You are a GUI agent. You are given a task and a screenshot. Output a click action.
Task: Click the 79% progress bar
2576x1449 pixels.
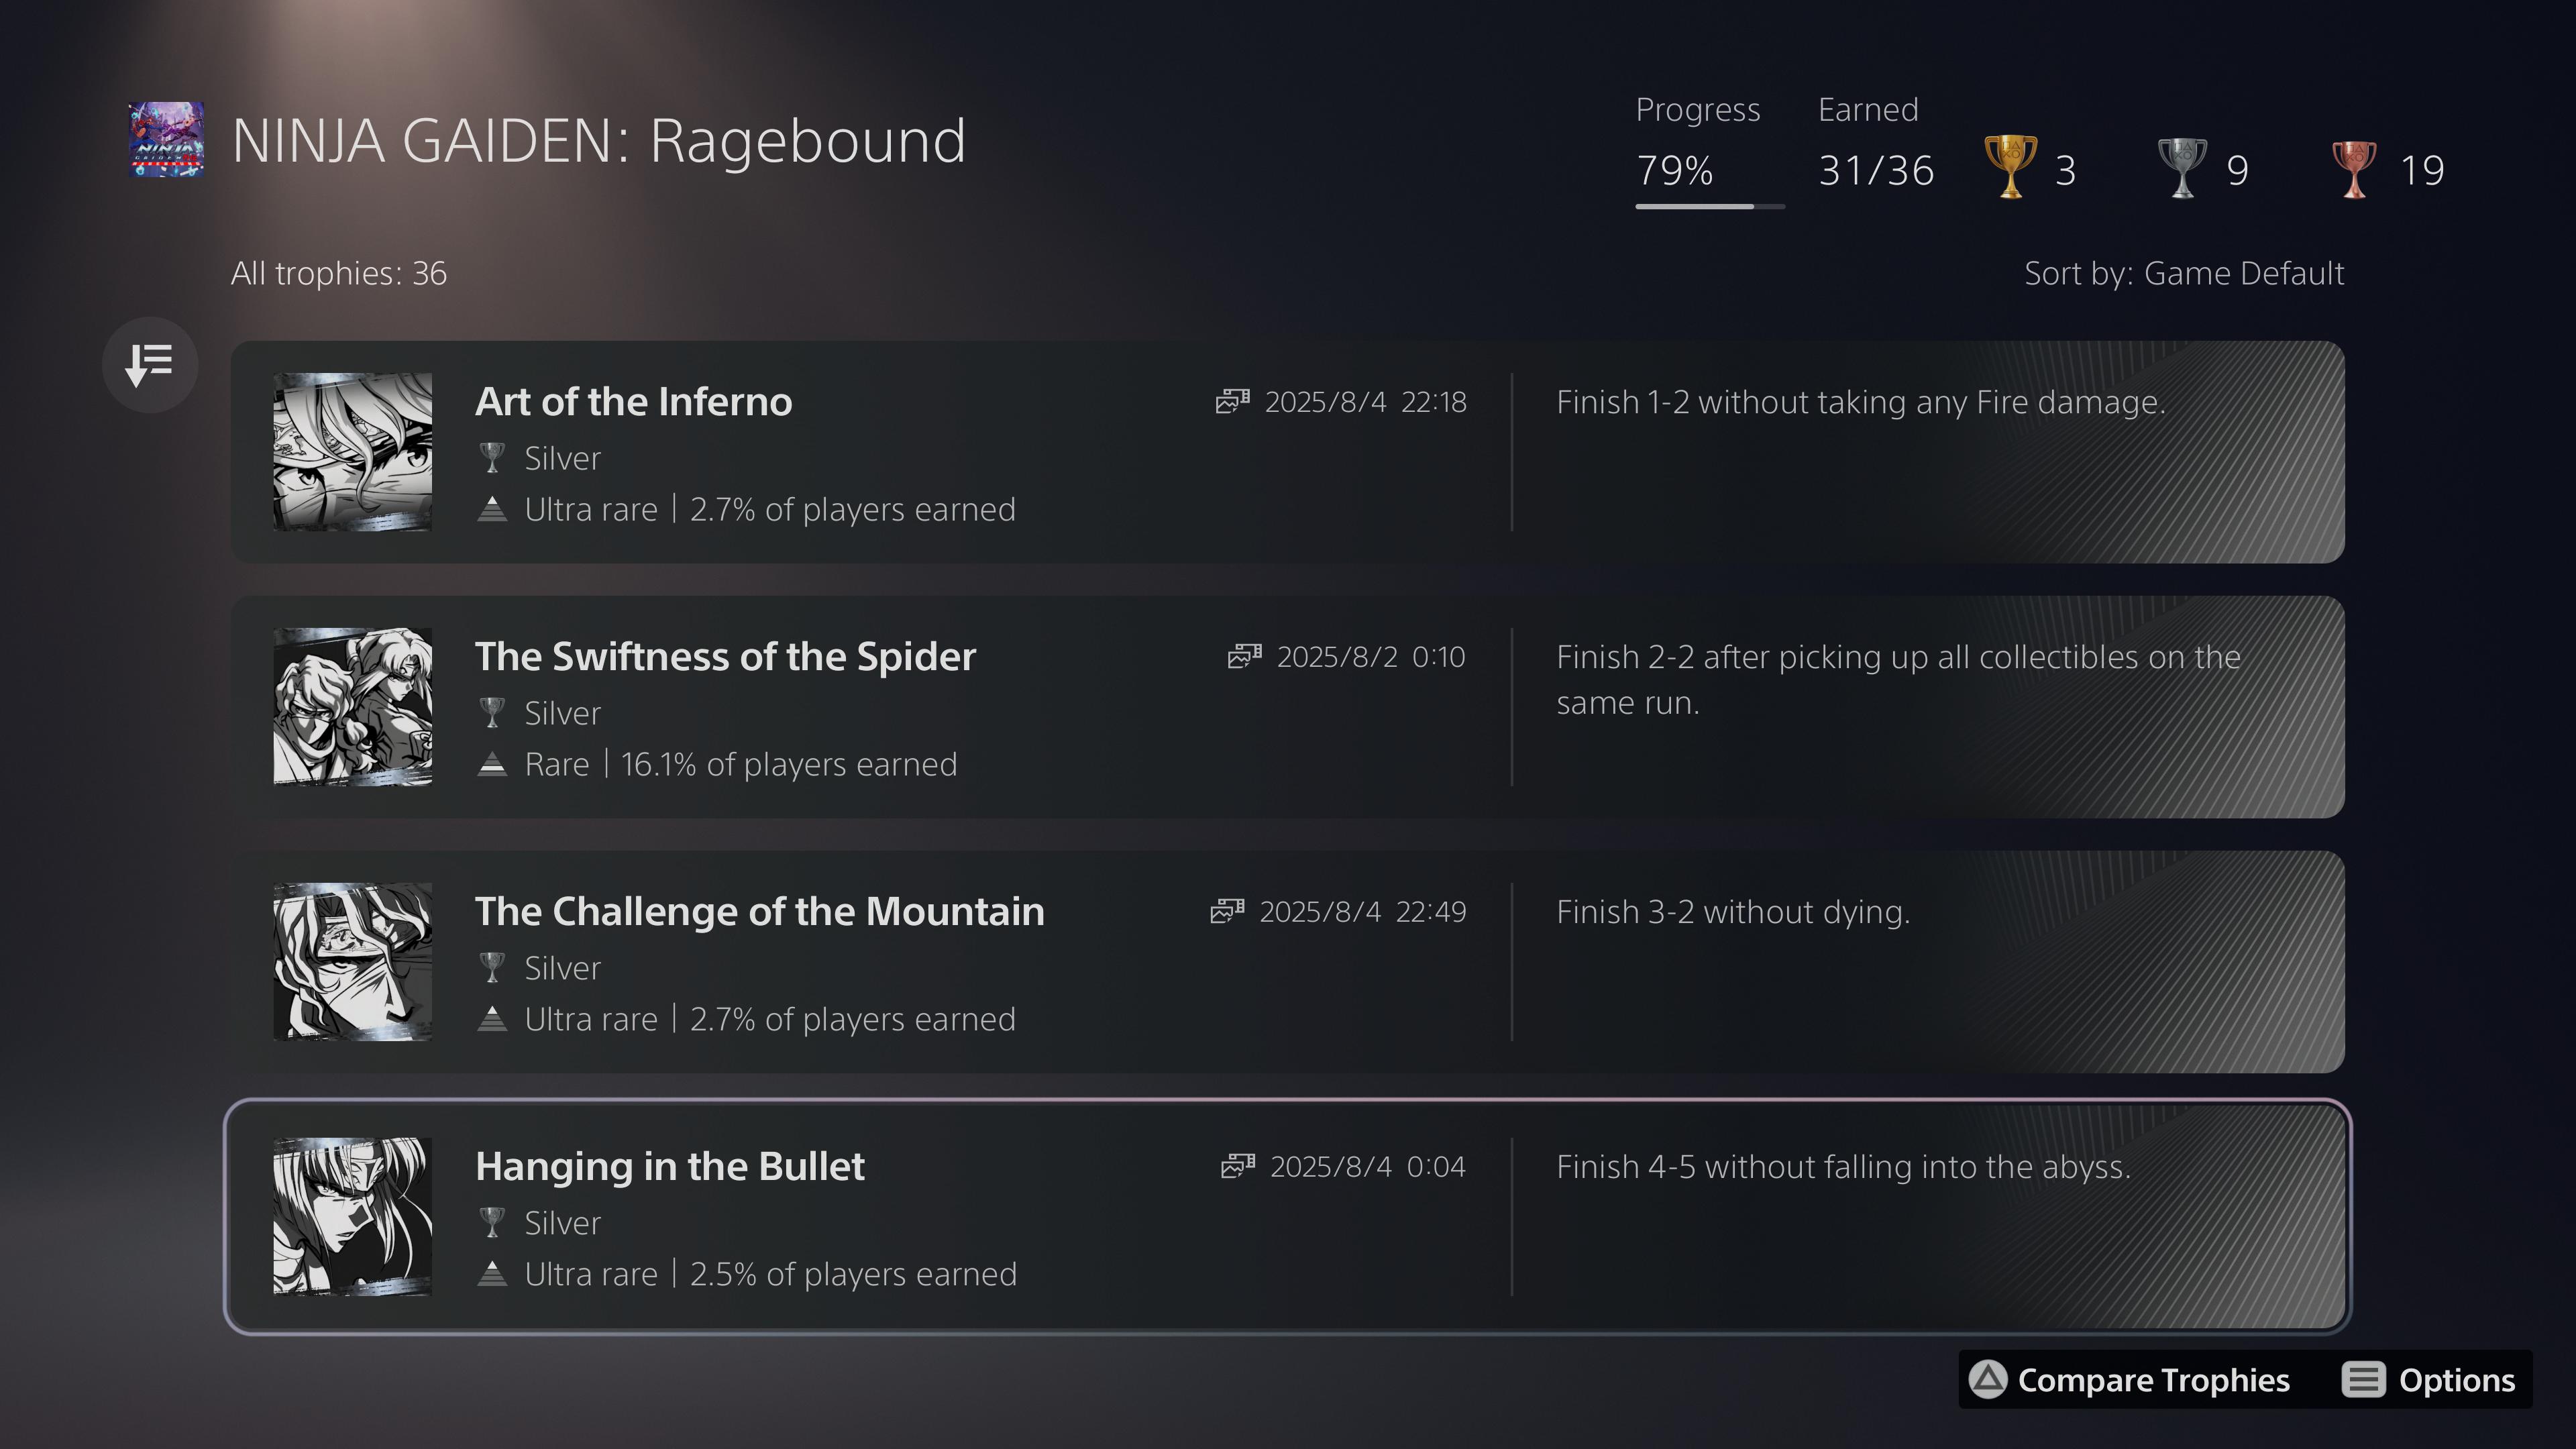coord(1710,206)
